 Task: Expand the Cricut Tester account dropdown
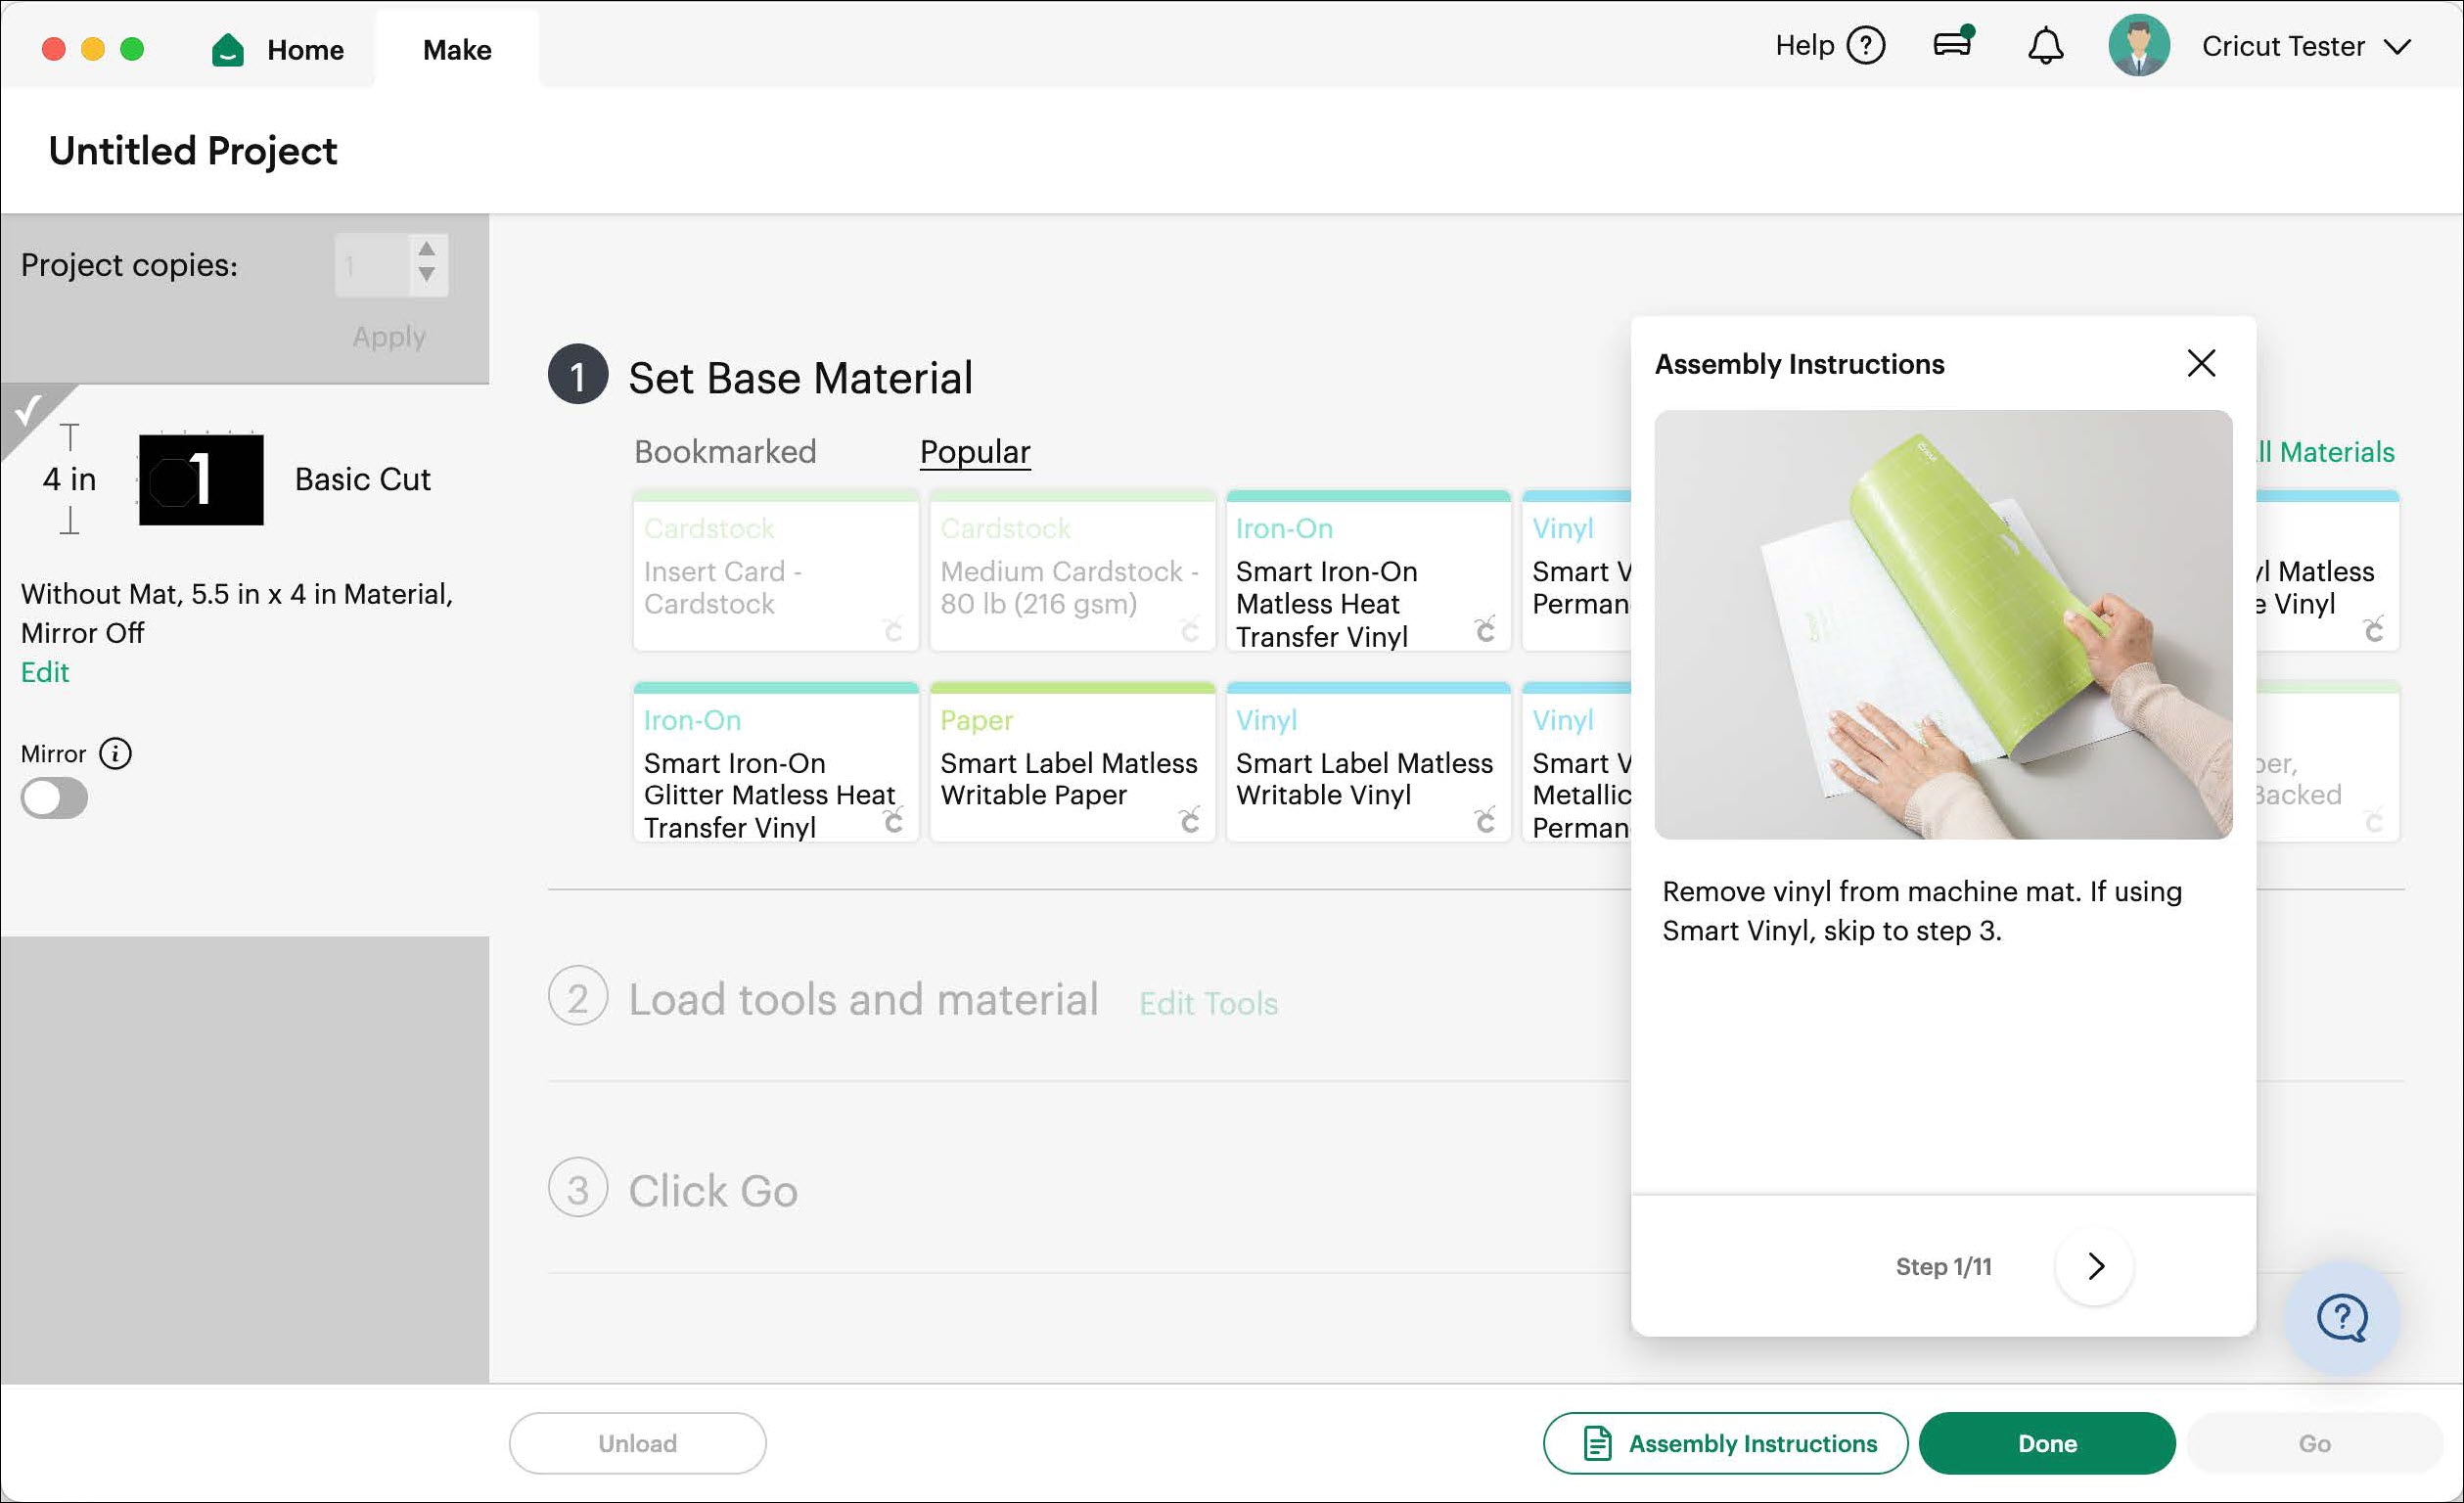2397,47
